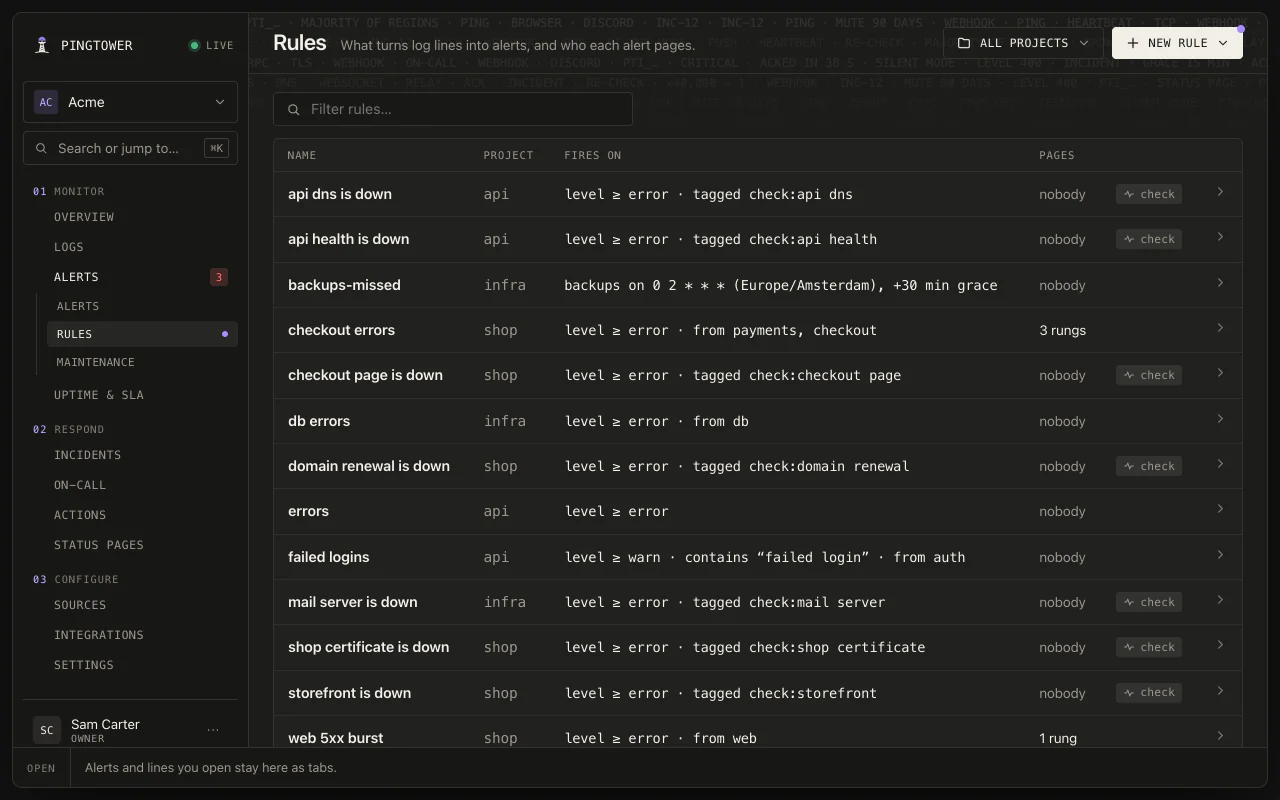This screenshot has height=800, width=1280.
Task: Open Settings in the sidebar
Action: pyautogui.click(x=84, y=665)
